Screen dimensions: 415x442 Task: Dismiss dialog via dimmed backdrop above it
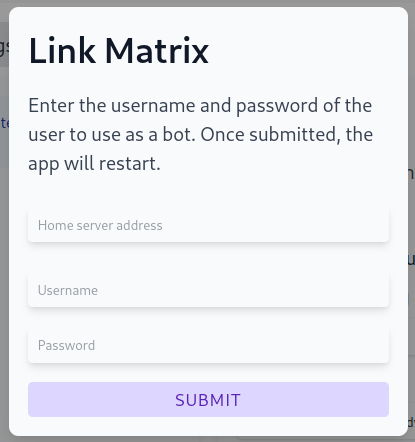(x=207, y=3)
